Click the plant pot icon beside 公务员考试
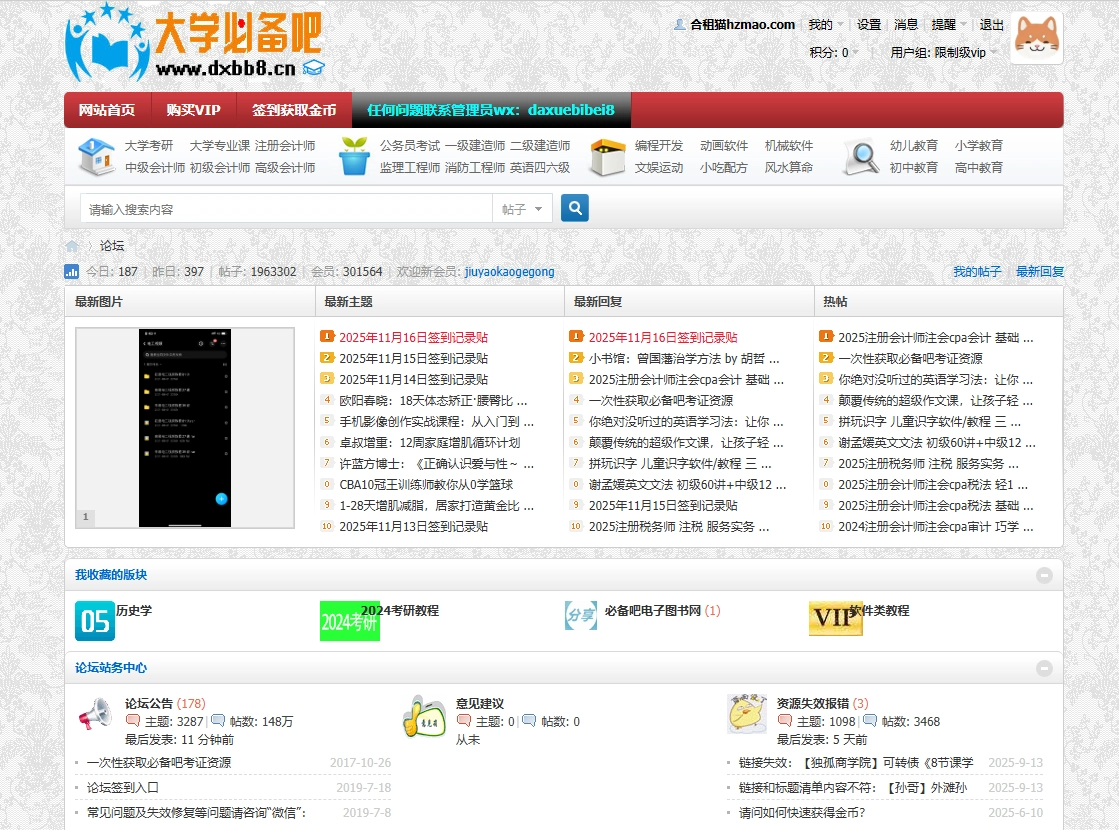Image resolution: width=1119 pixels, height=830 pixels. (x=354, y=157)
